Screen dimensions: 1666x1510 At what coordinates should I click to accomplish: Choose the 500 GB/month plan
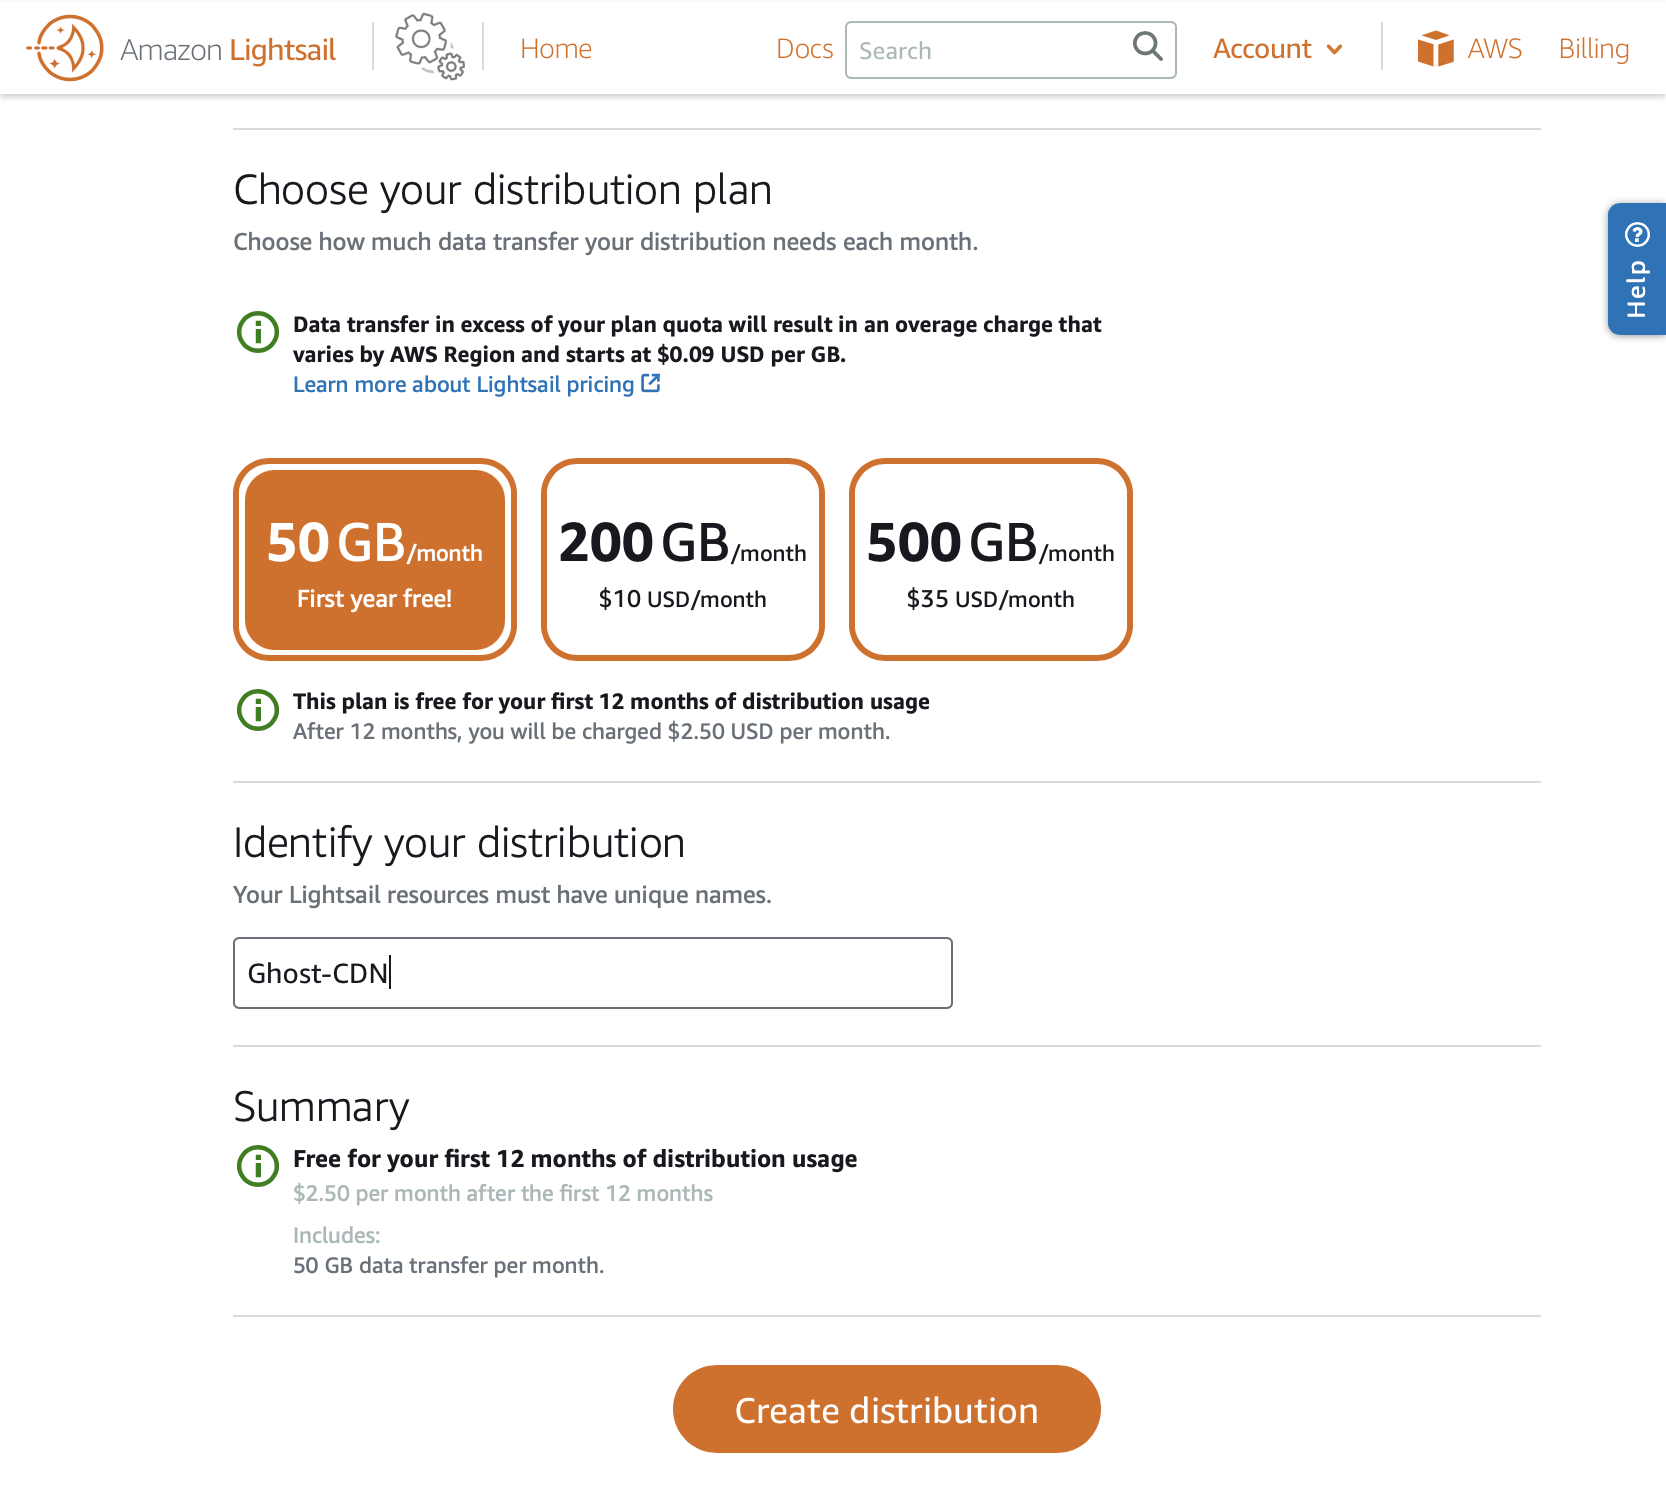coord(991,560)
